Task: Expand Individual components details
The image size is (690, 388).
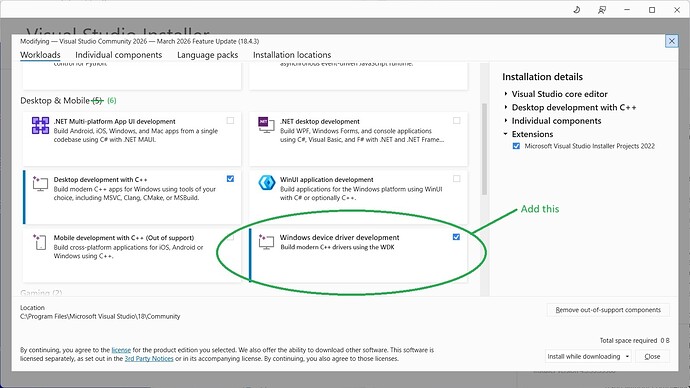Action: [x=506, y=121]
